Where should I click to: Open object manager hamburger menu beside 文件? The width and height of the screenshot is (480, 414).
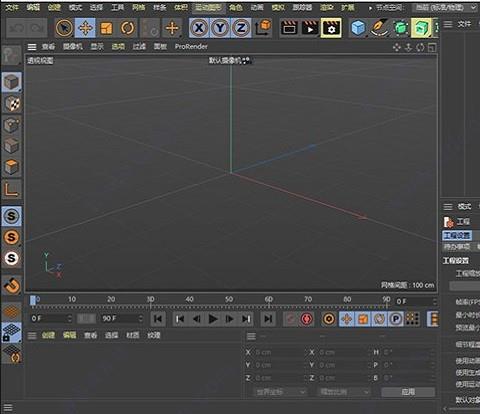[448, 24]
